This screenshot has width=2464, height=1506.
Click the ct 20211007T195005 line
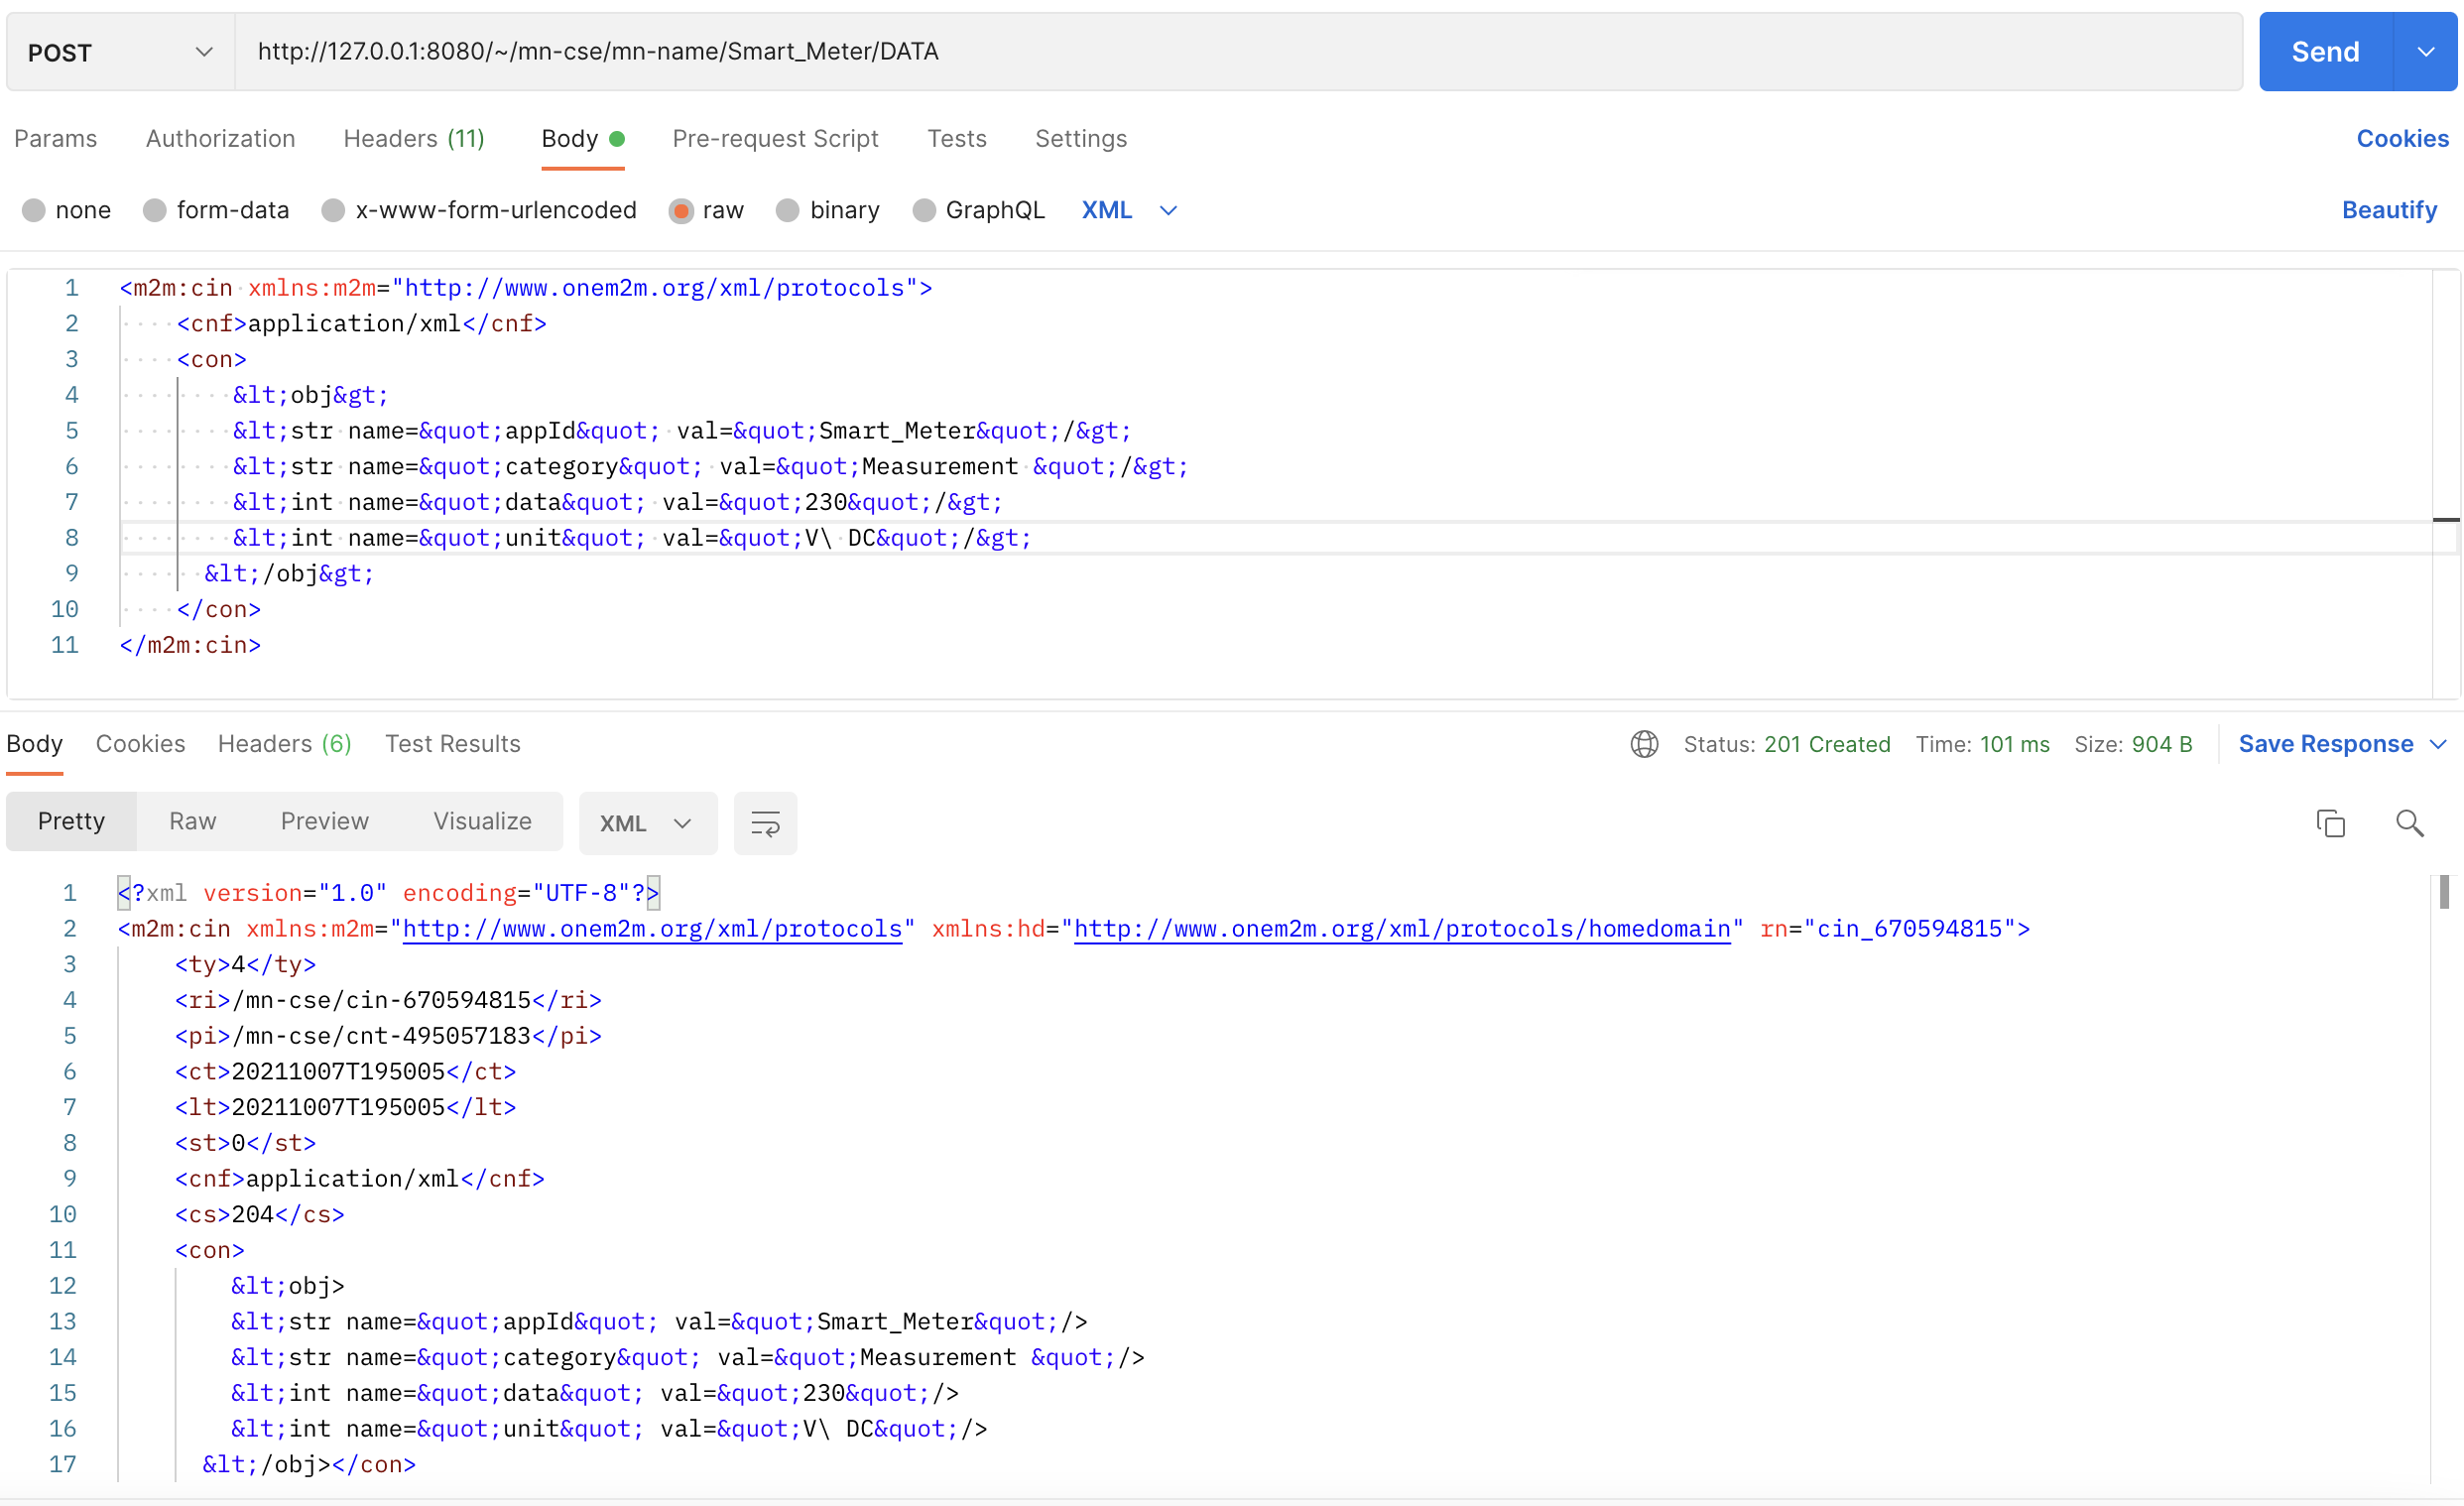pyautogui.click(x=345, y=1072)
